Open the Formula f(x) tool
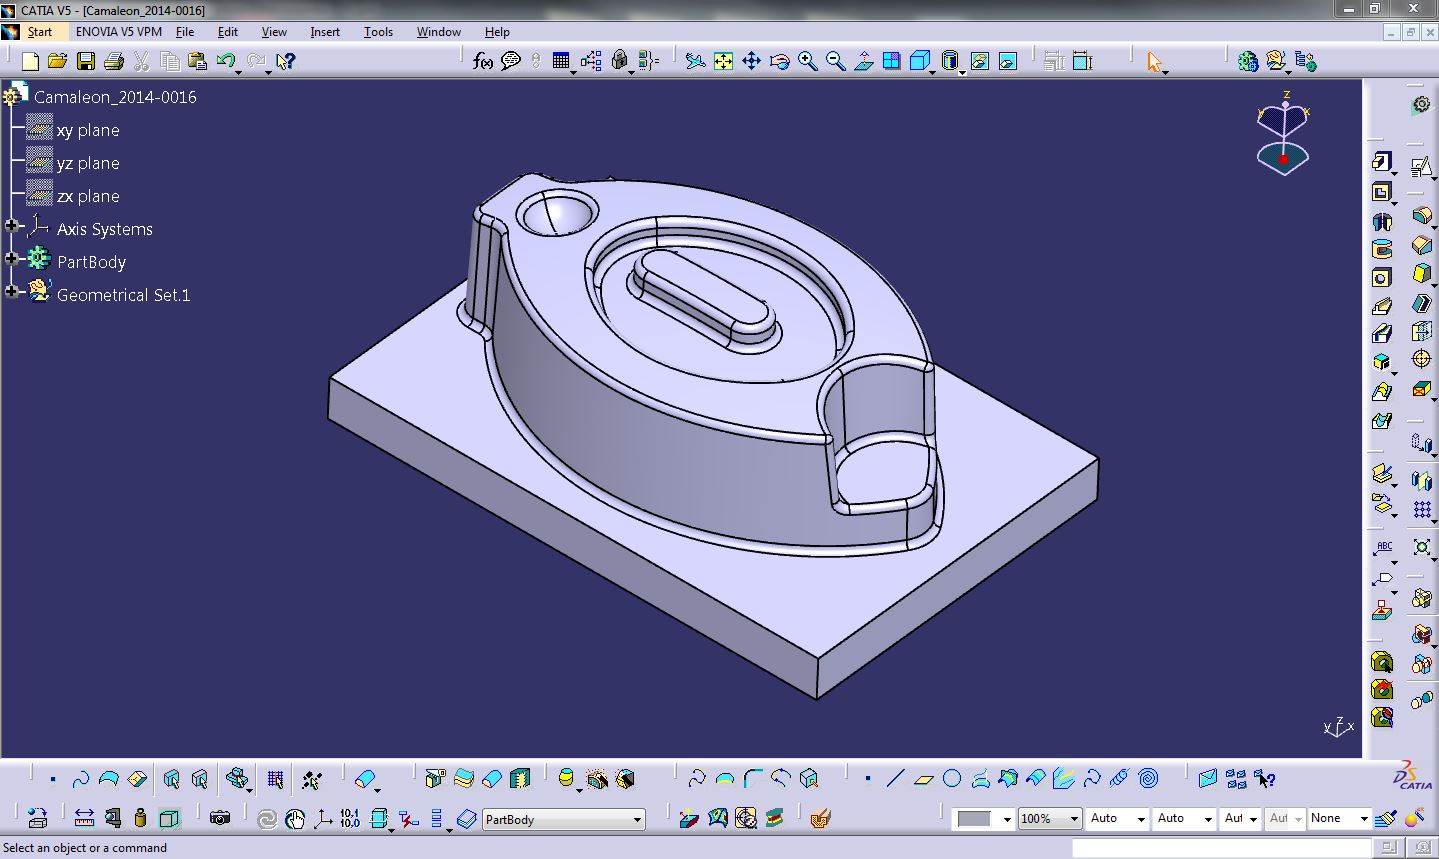Viewport: 1439px width, 859px height. (483, 61)
